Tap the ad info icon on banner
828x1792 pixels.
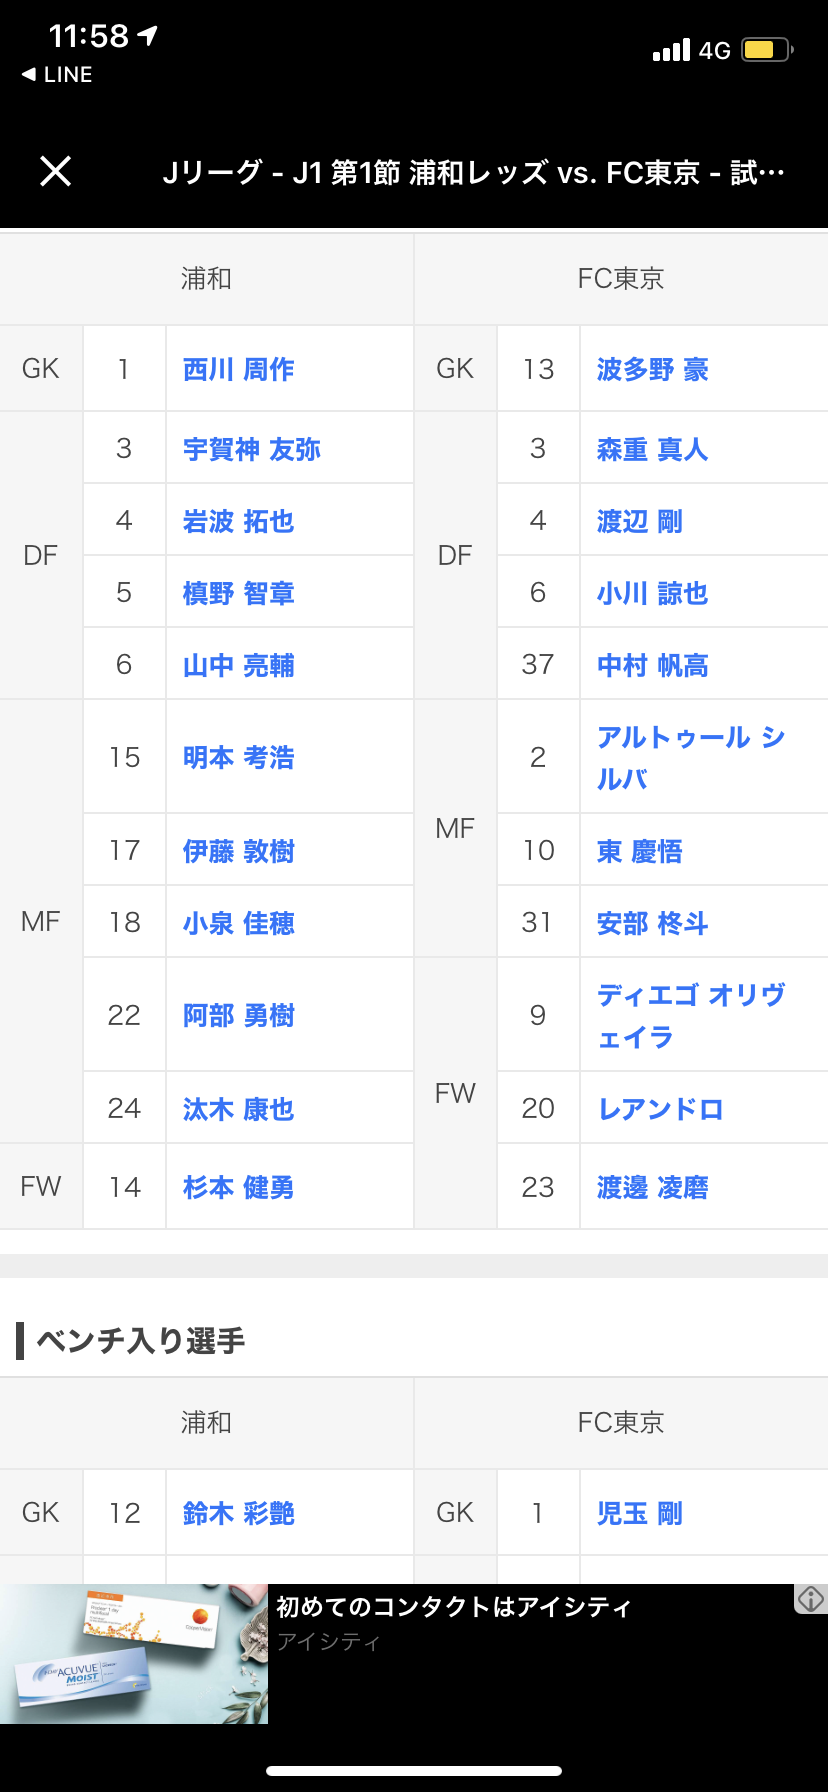click(x=810, y=1599)
